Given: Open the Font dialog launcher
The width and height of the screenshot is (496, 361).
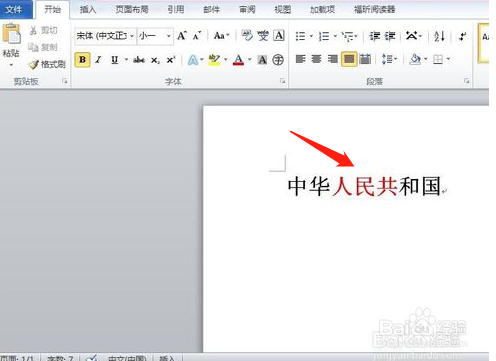Looking at the screenshot, I should click(282, 81).
